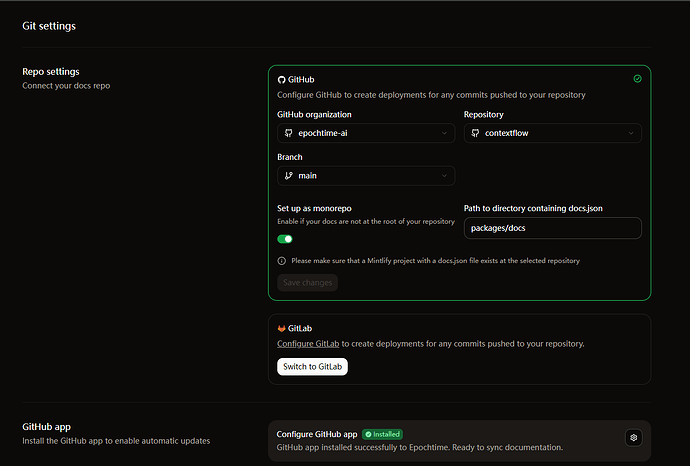Open the Repository dropdown showing contextflow
690x466 pixels.
tap(552, 133)
